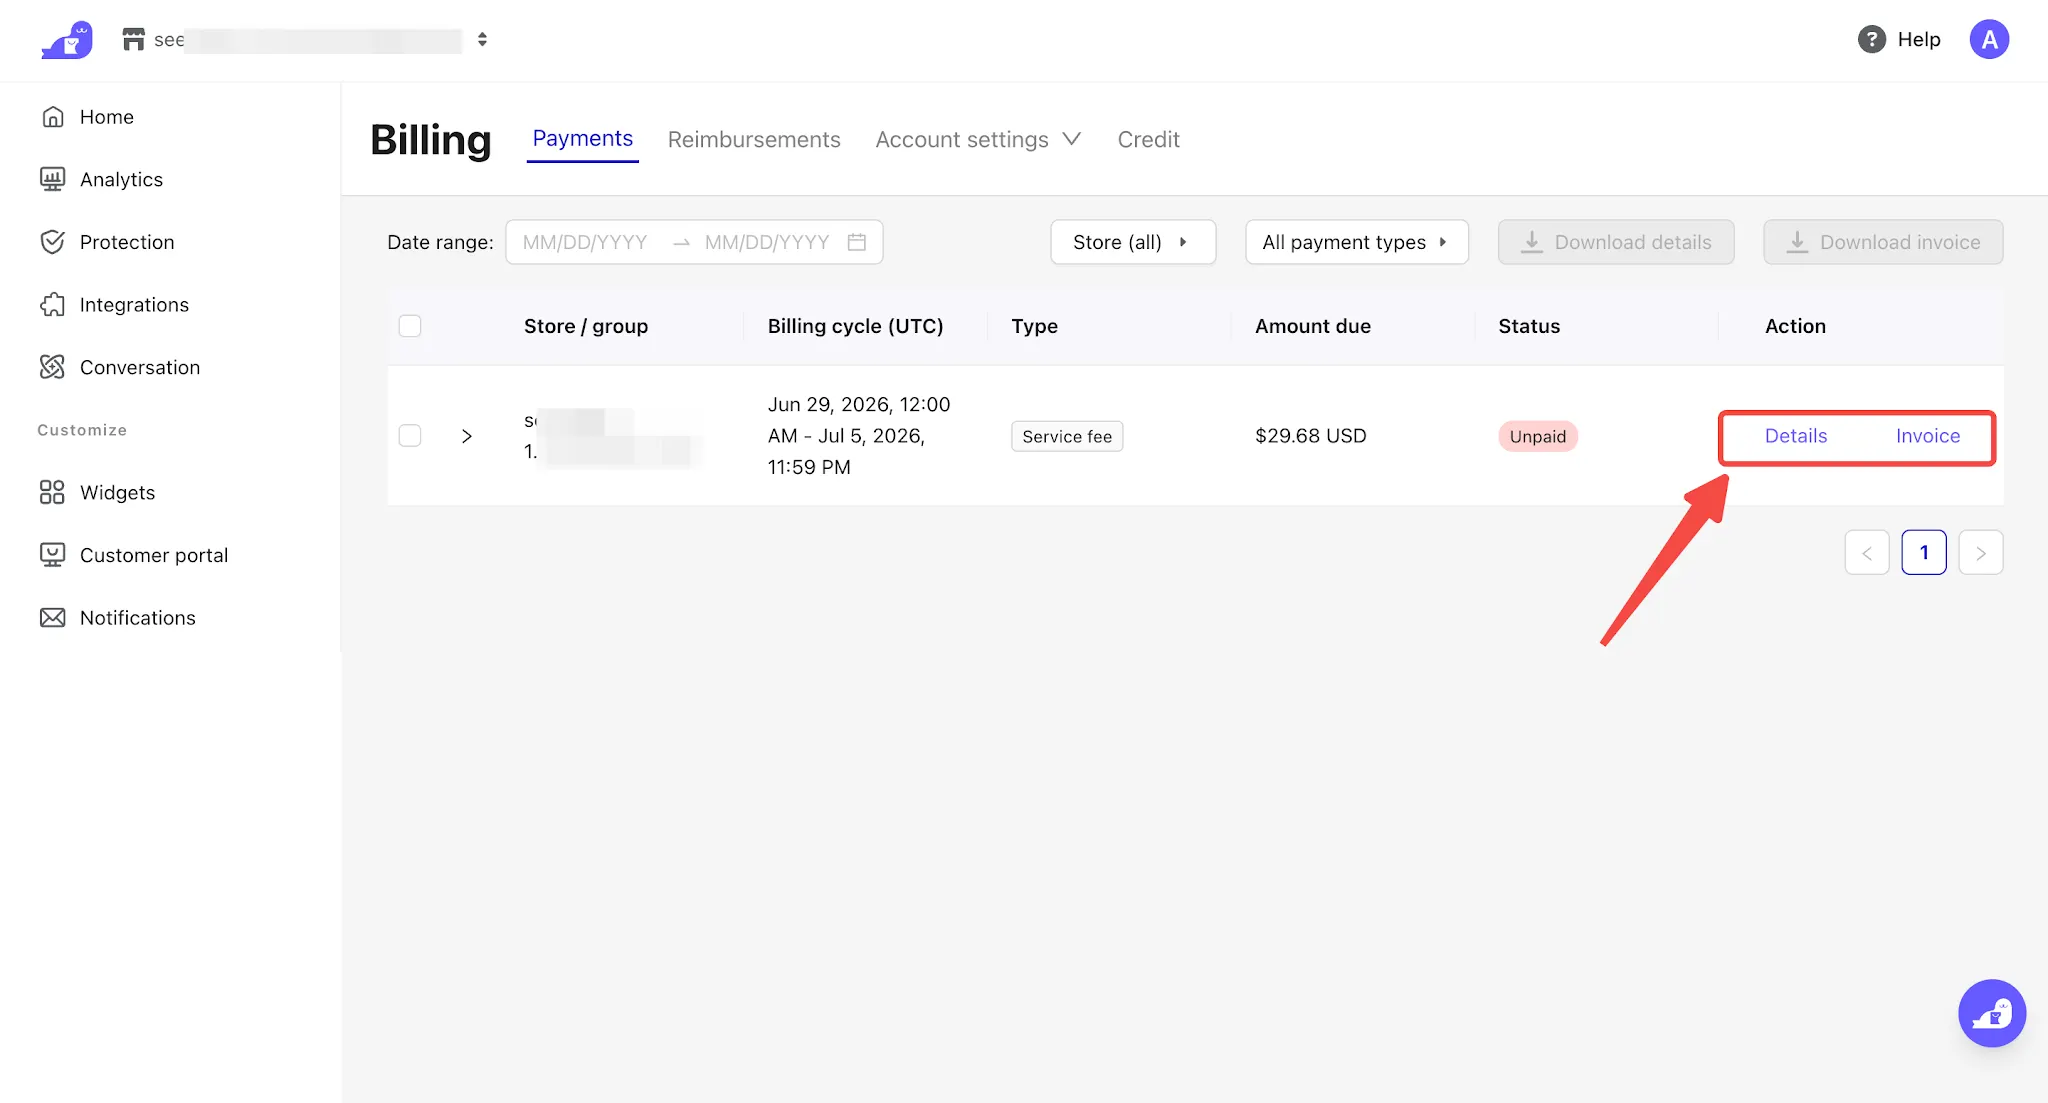Screen dimensions: 2048x1103
Task: Click the Seel seal logo at top left
Action: point(67,40)
